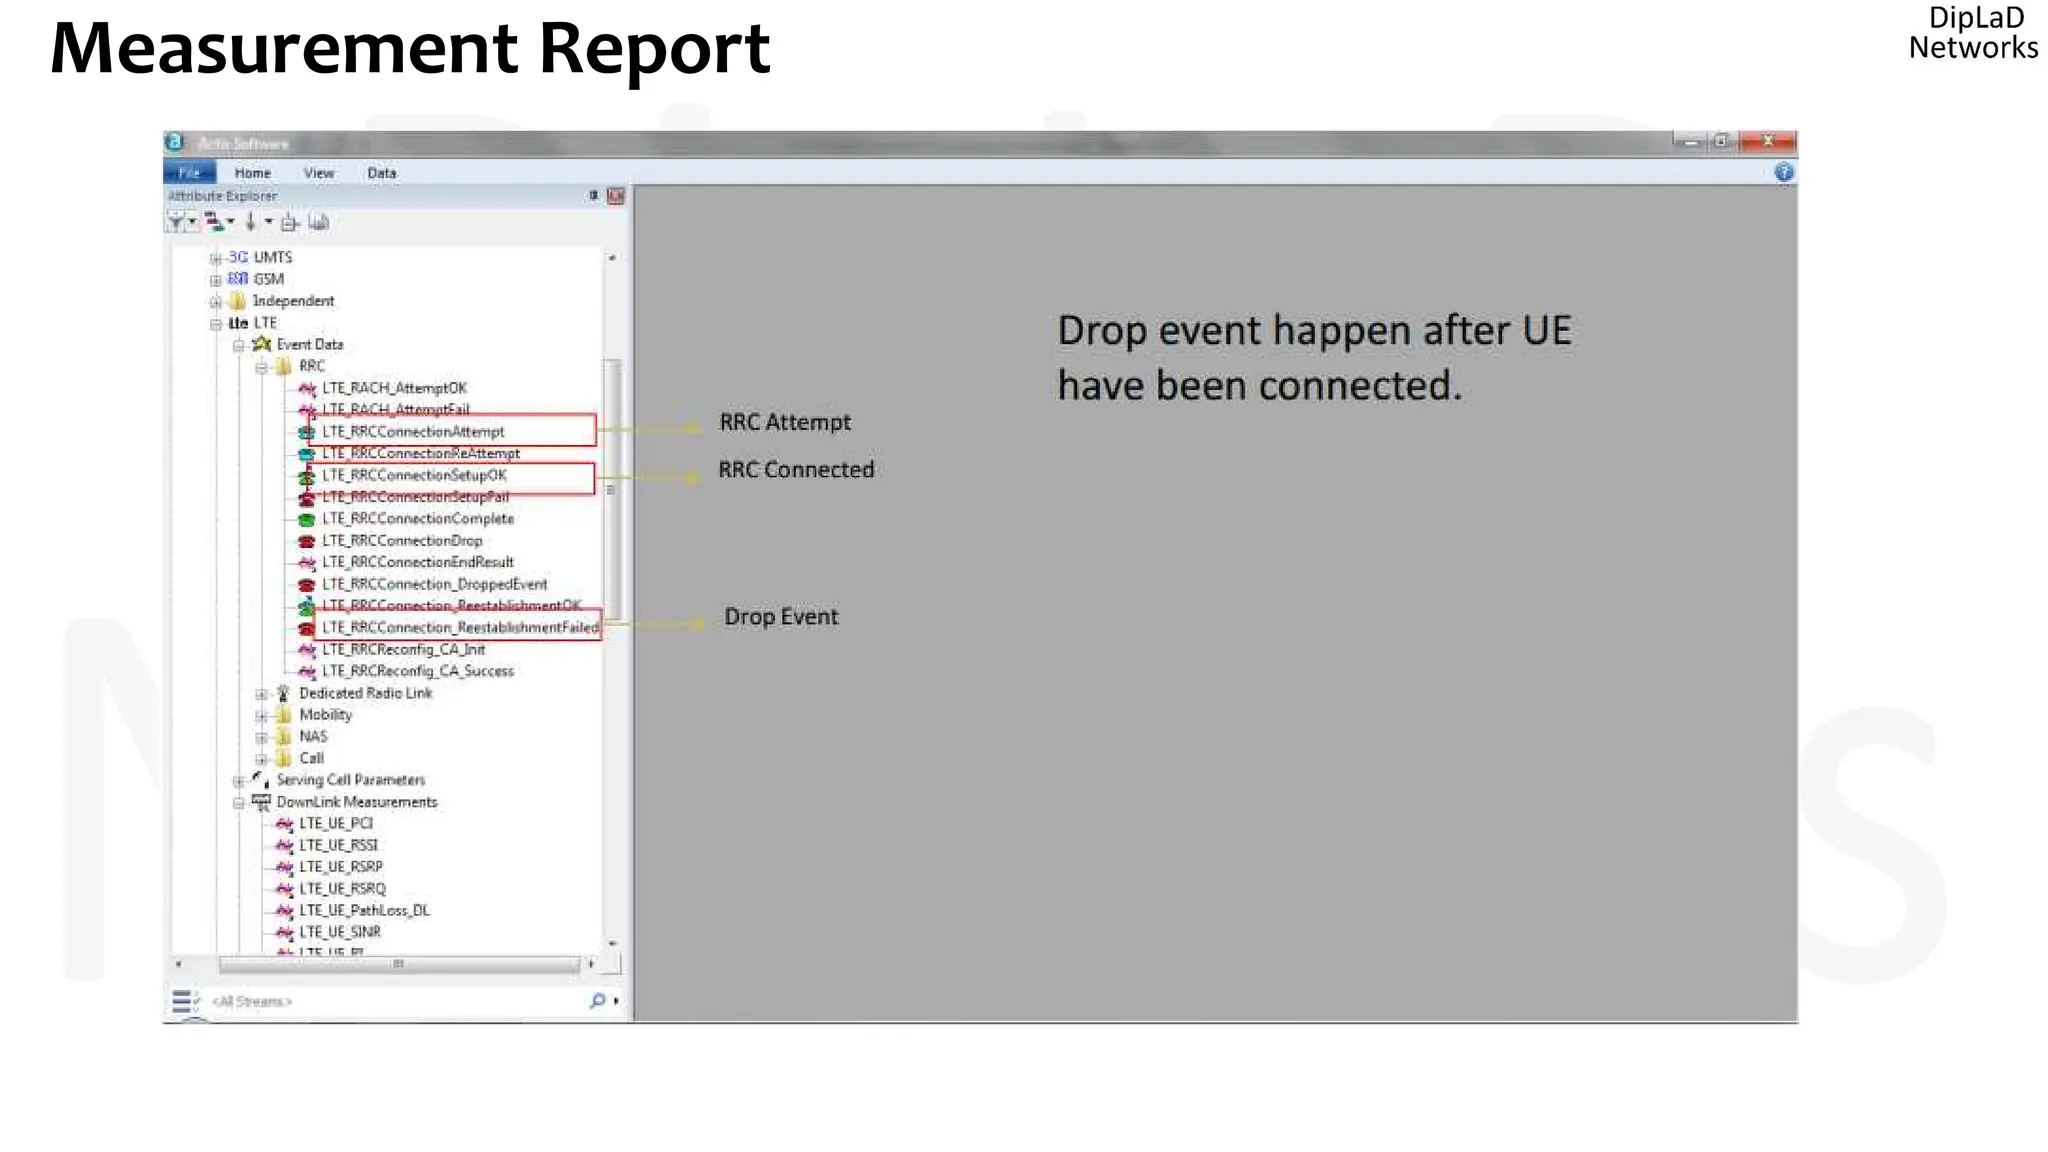Viewport: 2048px width, 1152px height.
Task: Click the Dedicated Radio Link antenna icon
Action: (283, 693)
